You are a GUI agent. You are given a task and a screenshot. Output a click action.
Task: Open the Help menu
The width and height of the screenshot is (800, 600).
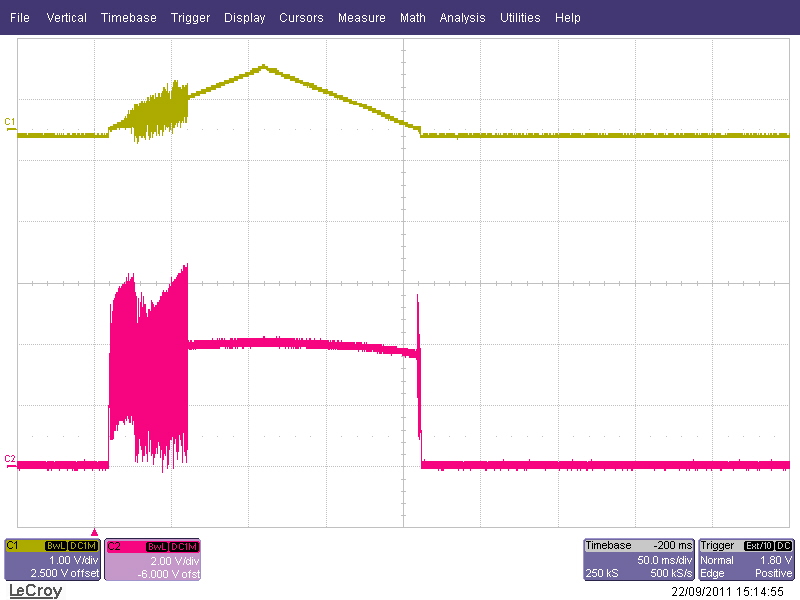point(568,17)
